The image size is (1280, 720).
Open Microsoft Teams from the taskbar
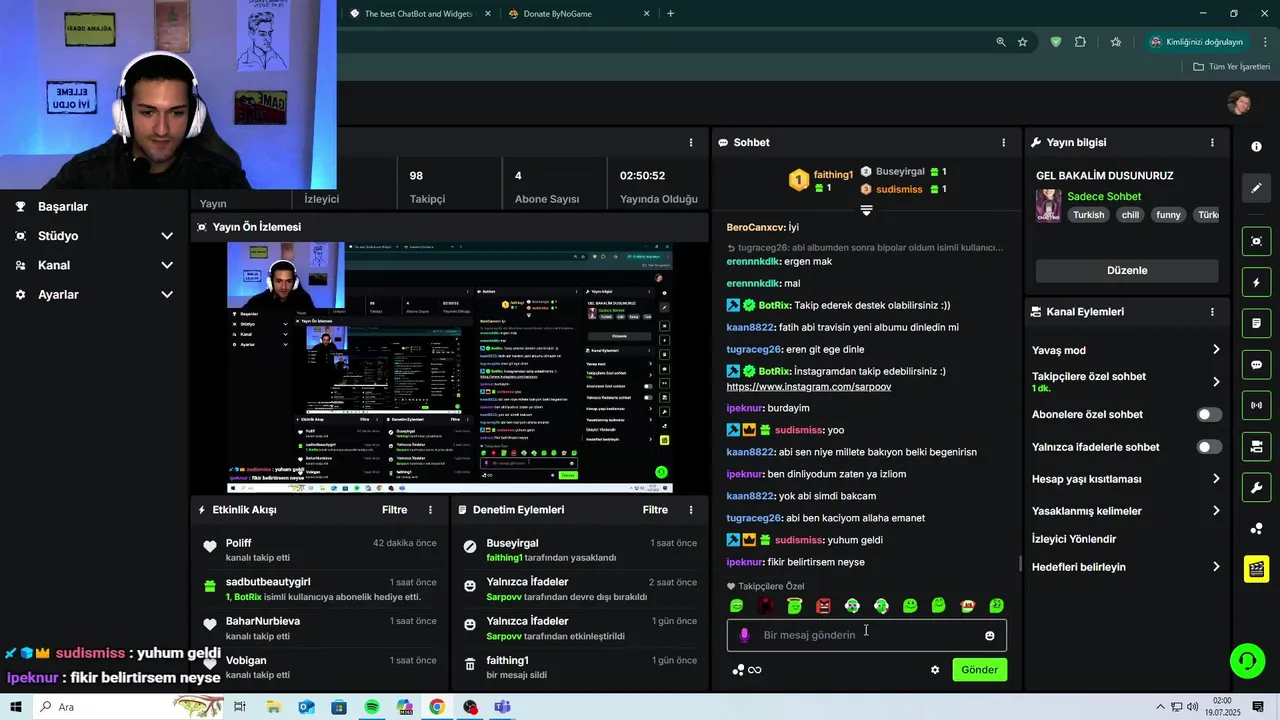[502, 707]
